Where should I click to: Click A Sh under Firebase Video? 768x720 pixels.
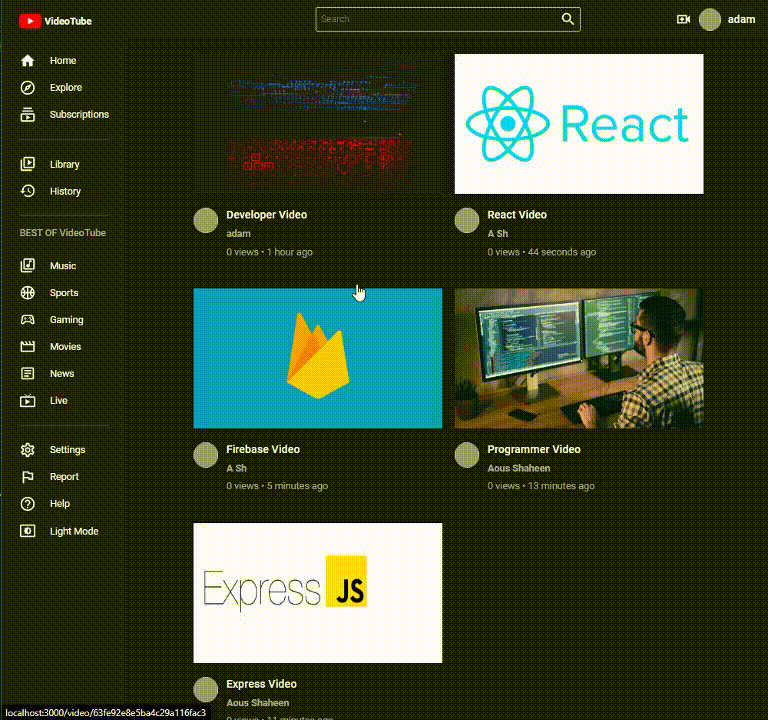point(237,468)
